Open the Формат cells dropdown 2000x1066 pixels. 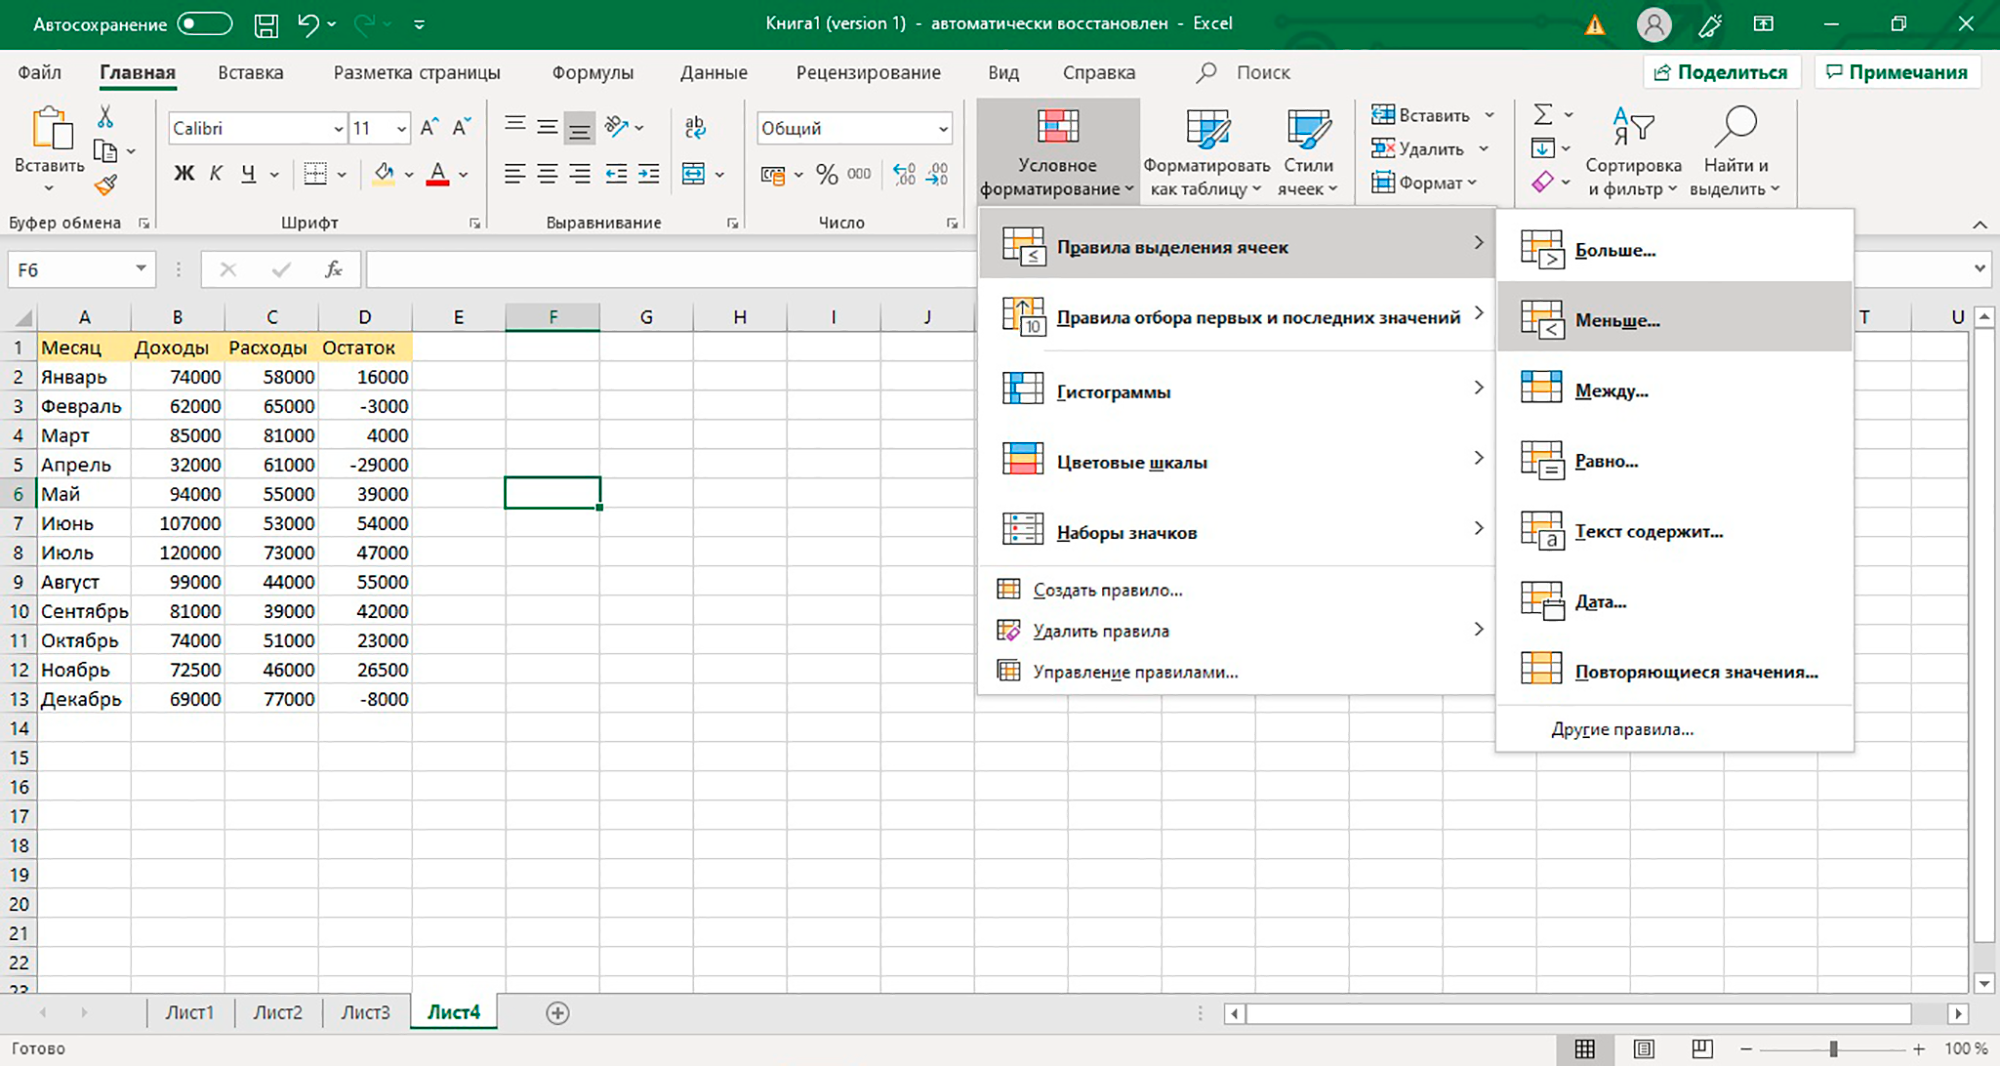coord(1425,183)
